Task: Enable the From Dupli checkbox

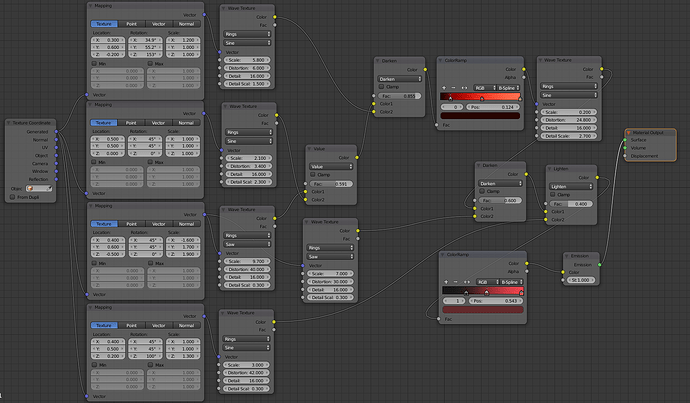Action: [12, 197]
